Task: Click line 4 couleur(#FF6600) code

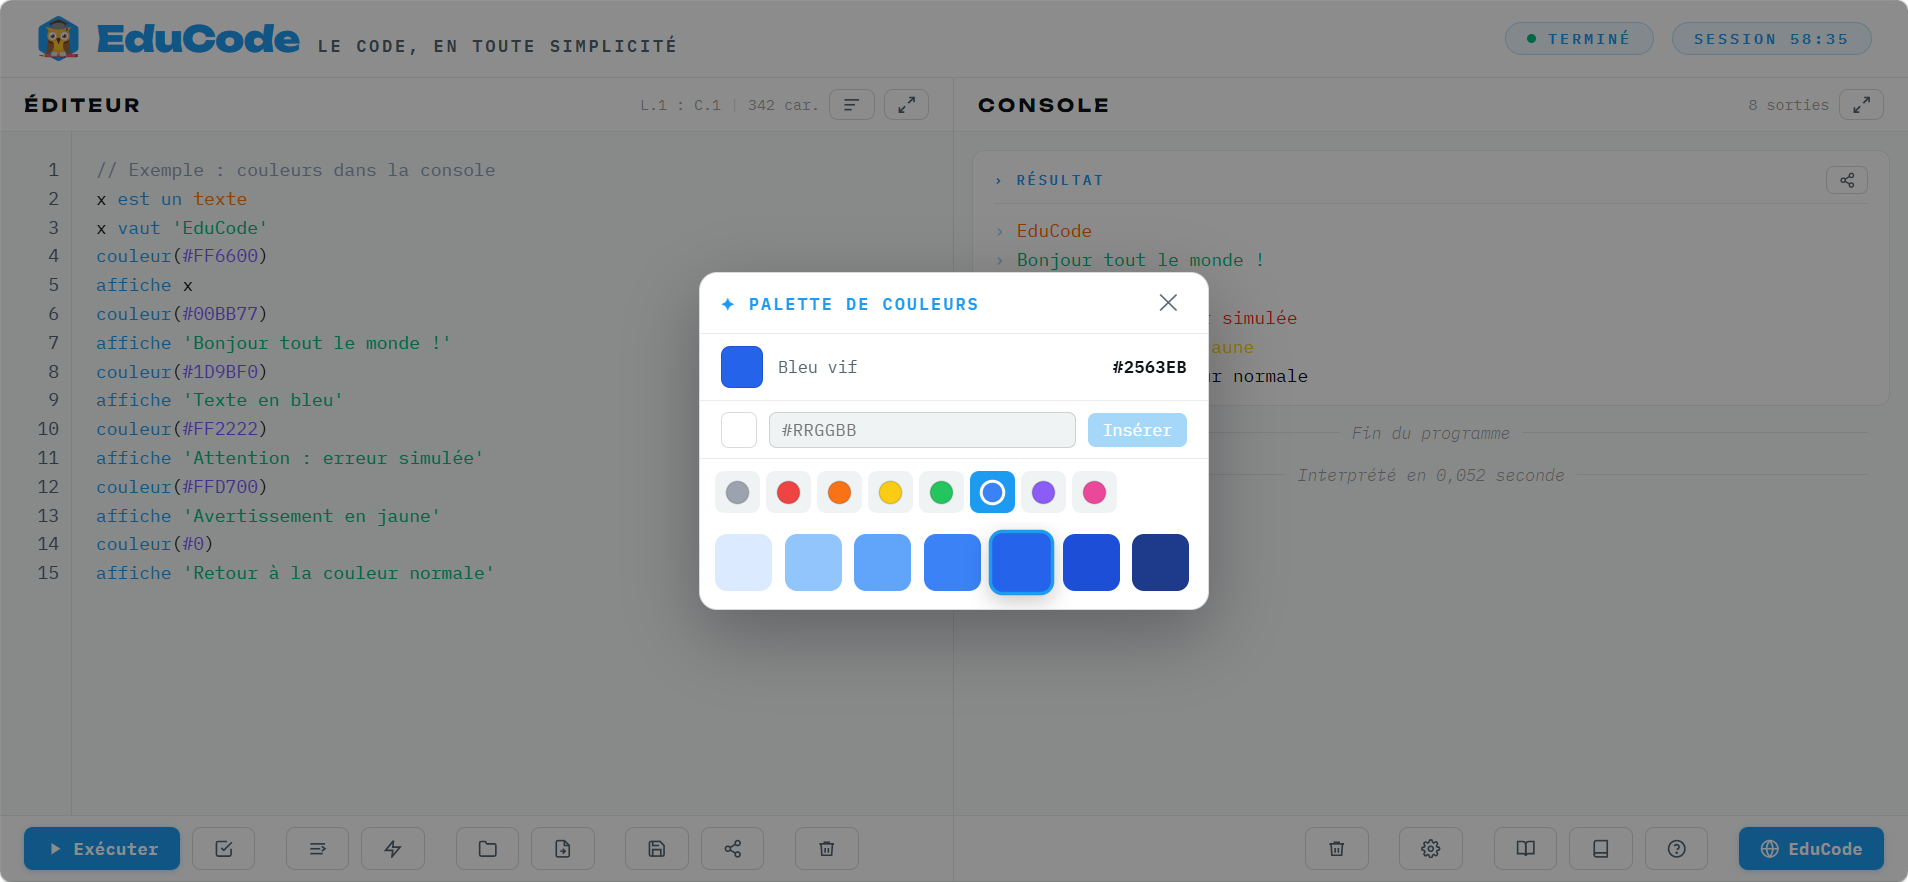Action: (182, 256)
